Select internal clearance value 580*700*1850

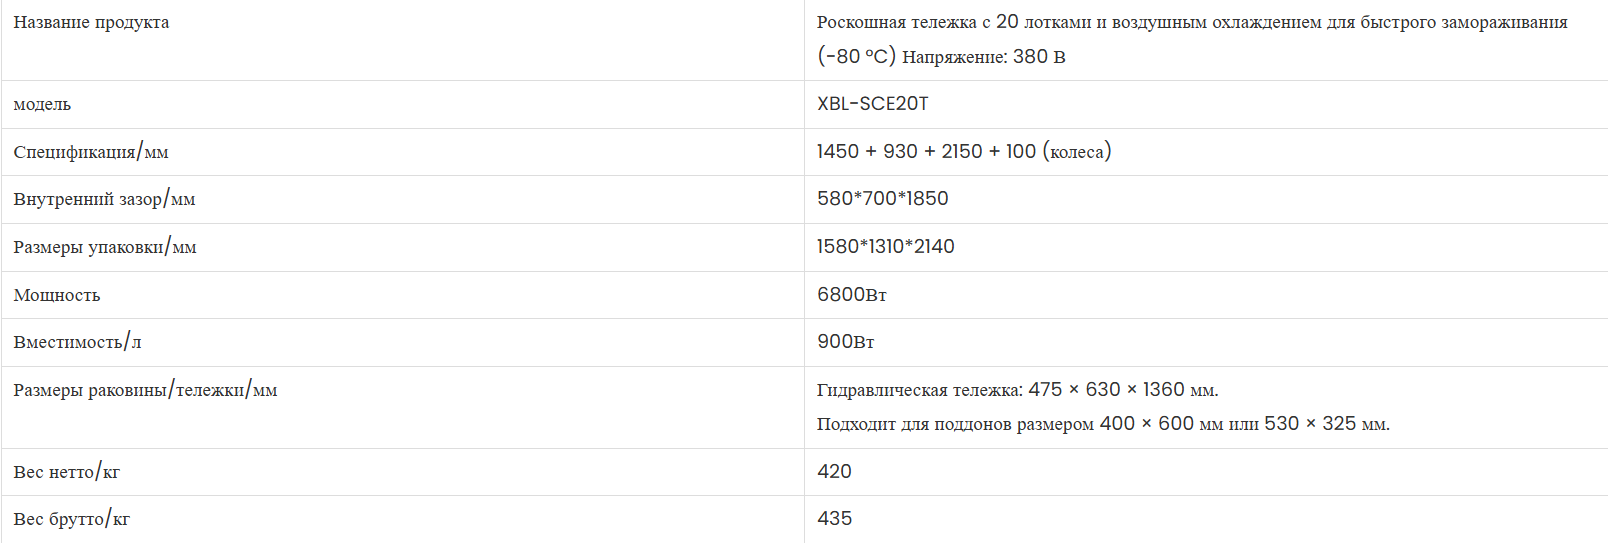point(882,199)
